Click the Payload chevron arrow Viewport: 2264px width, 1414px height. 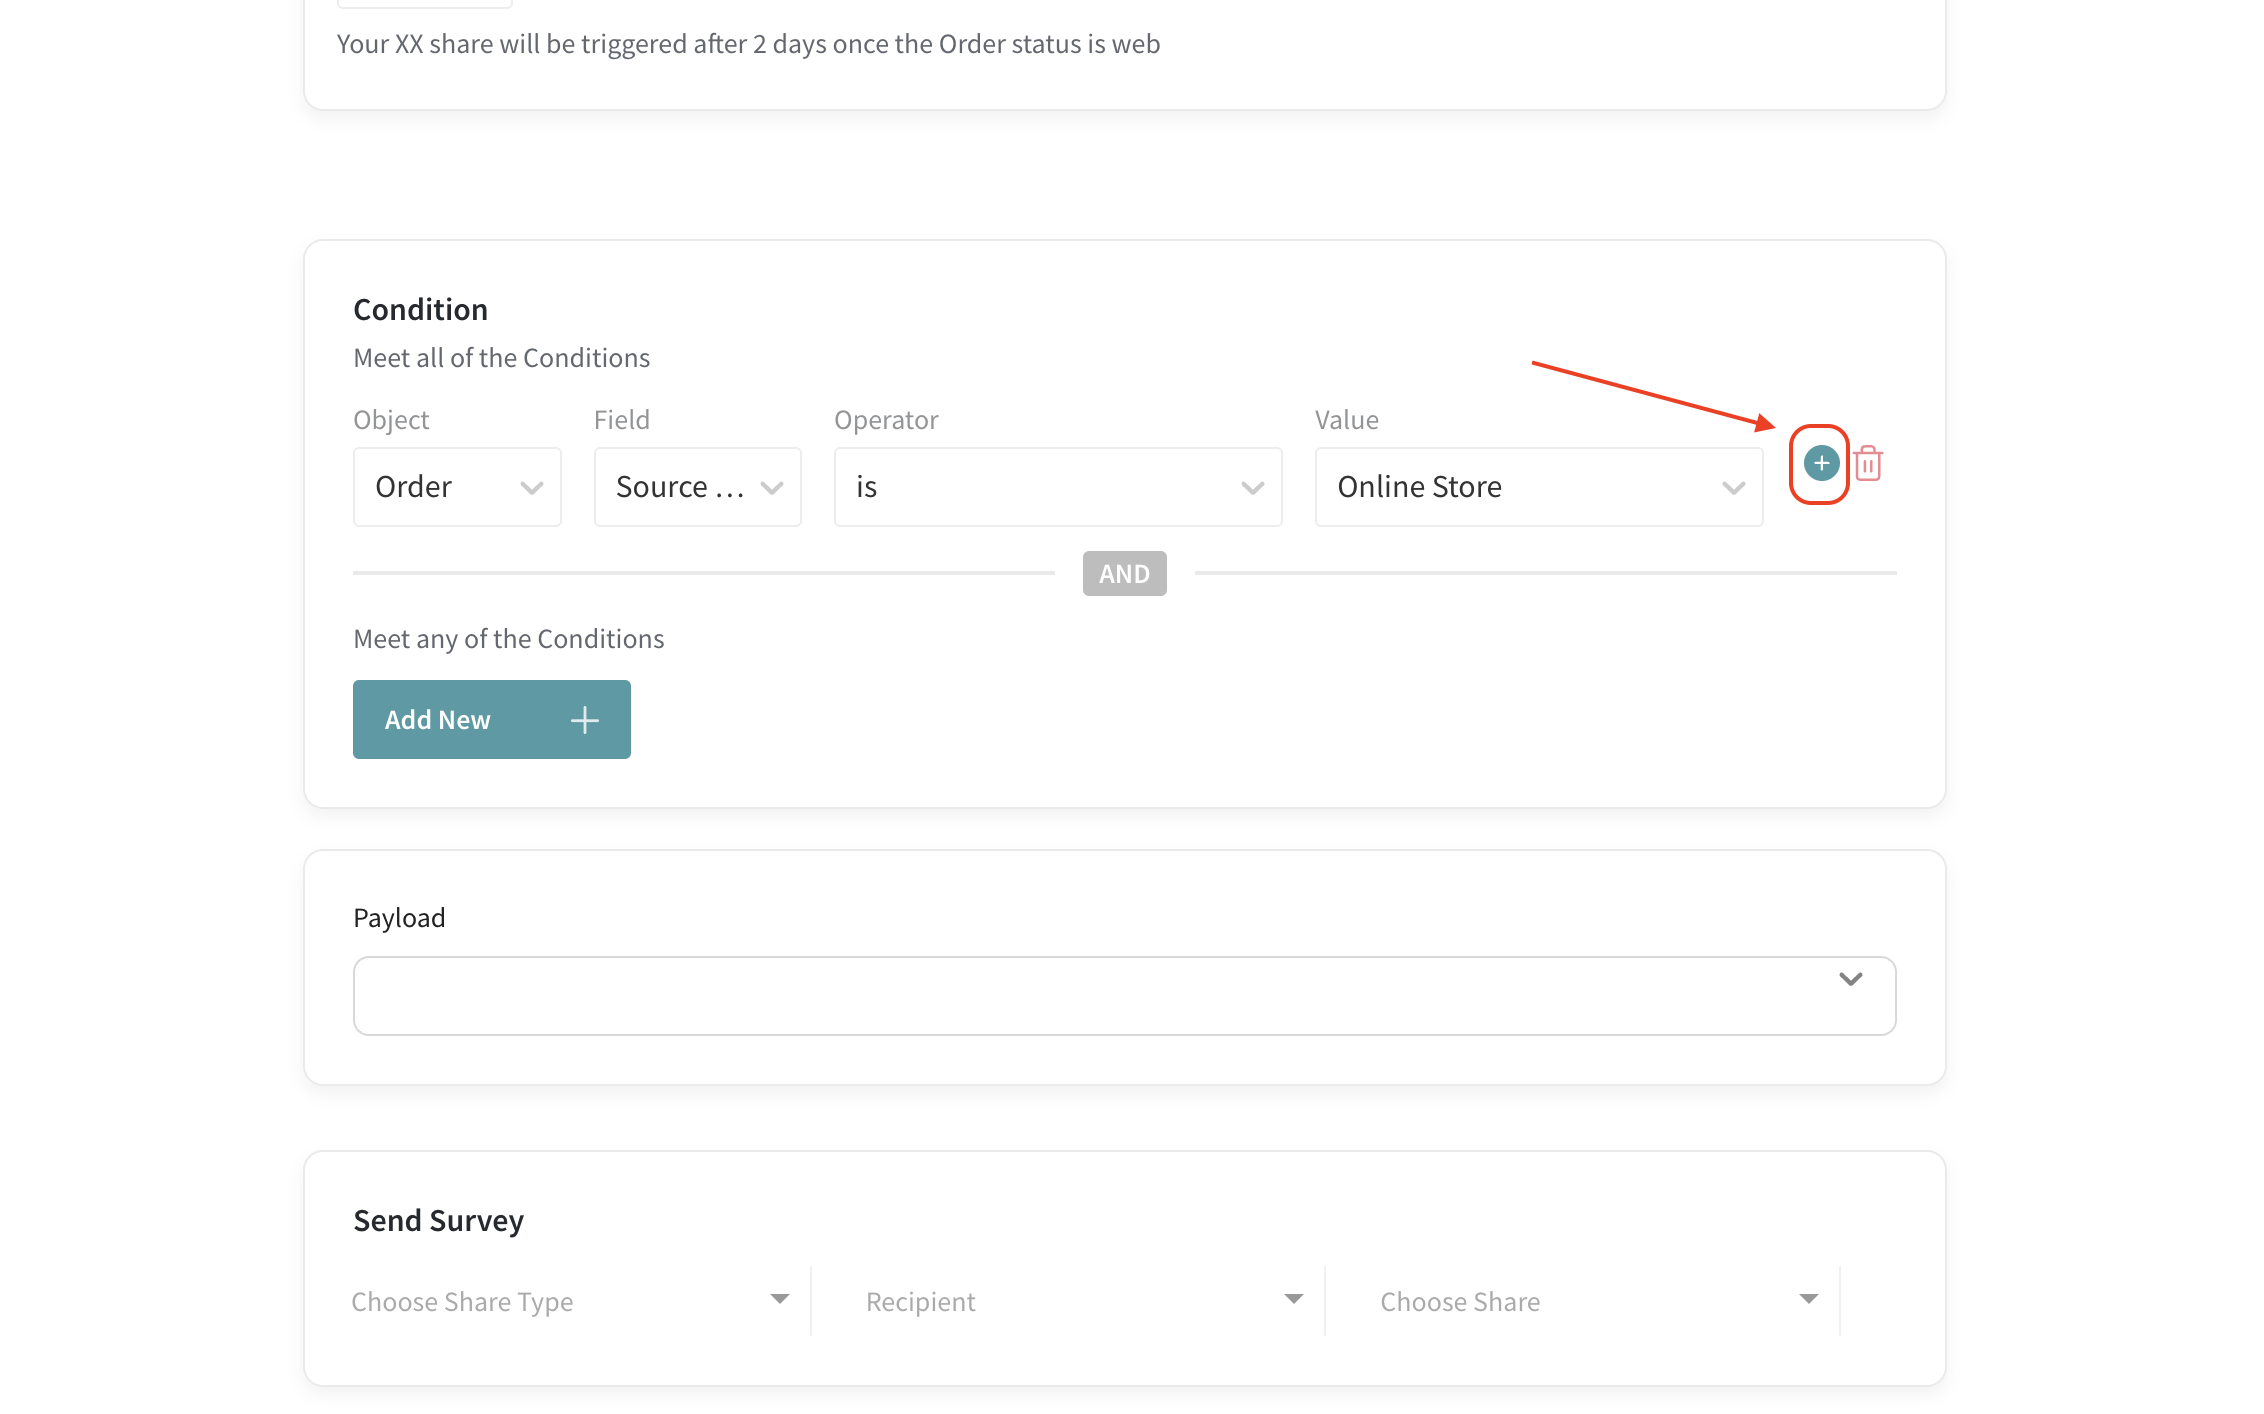[1850, 979]
